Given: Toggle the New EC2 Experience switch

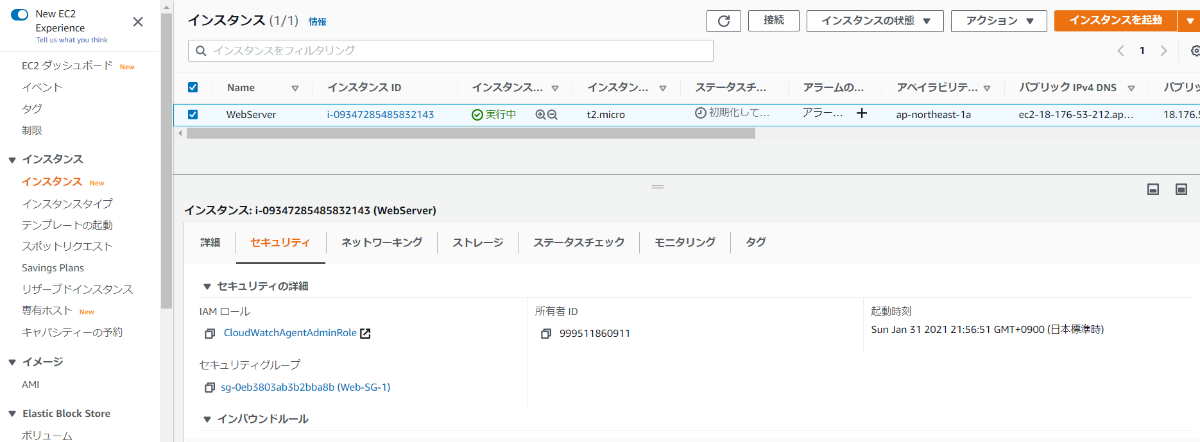Looking at the screenshot, I should (18, 16).
